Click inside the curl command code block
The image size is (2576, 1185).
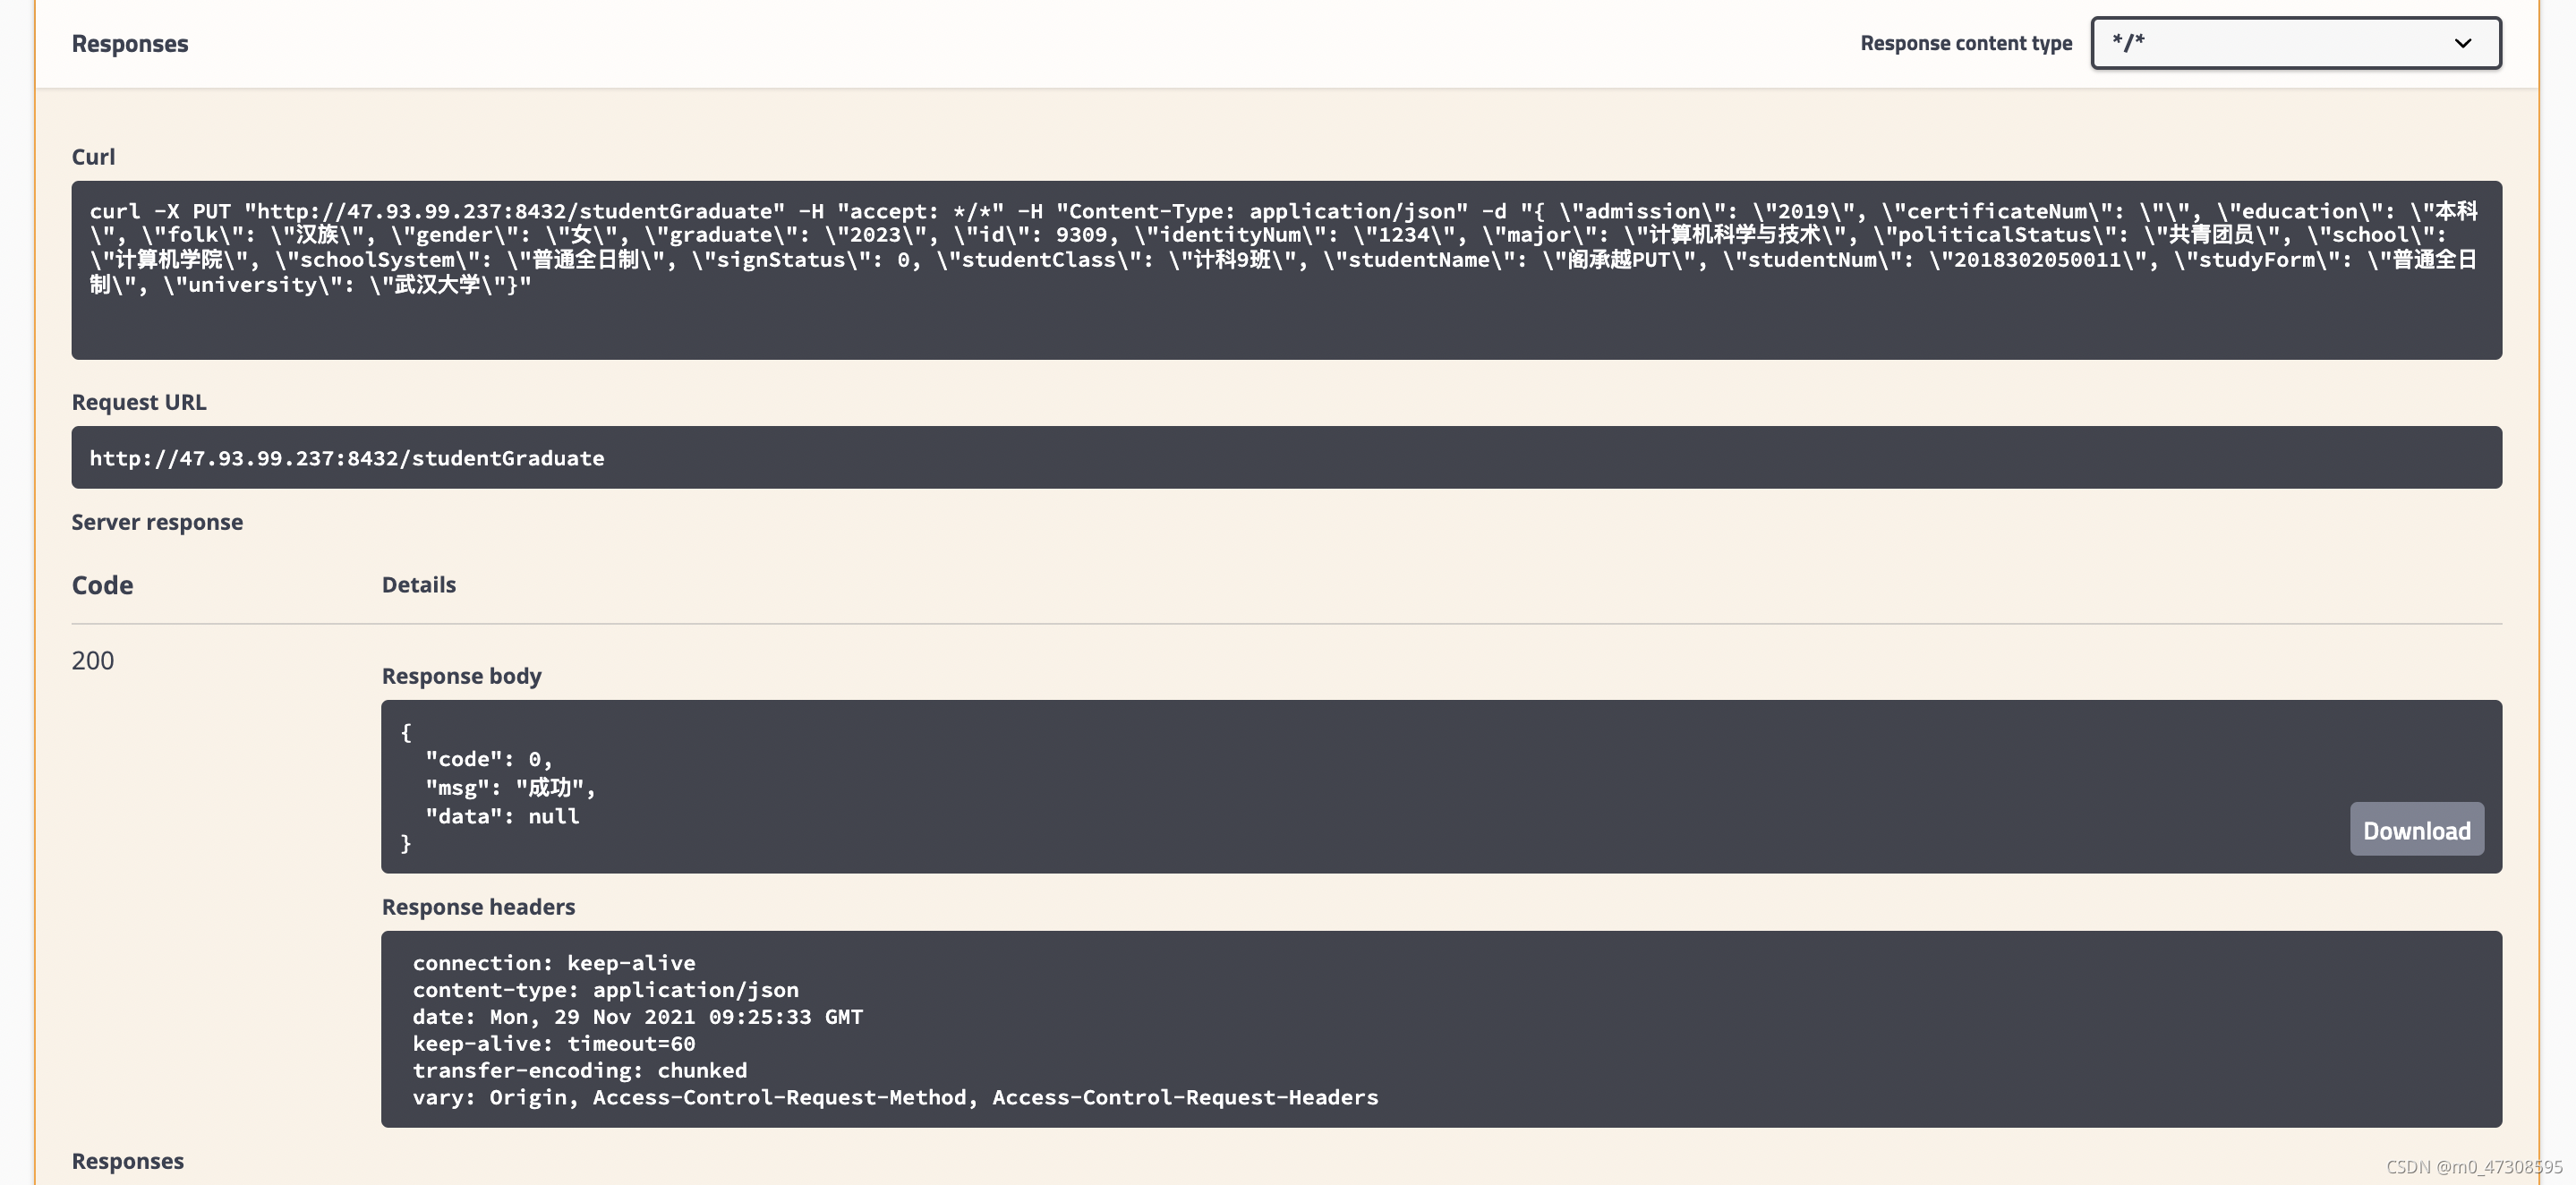(1285, 269)
